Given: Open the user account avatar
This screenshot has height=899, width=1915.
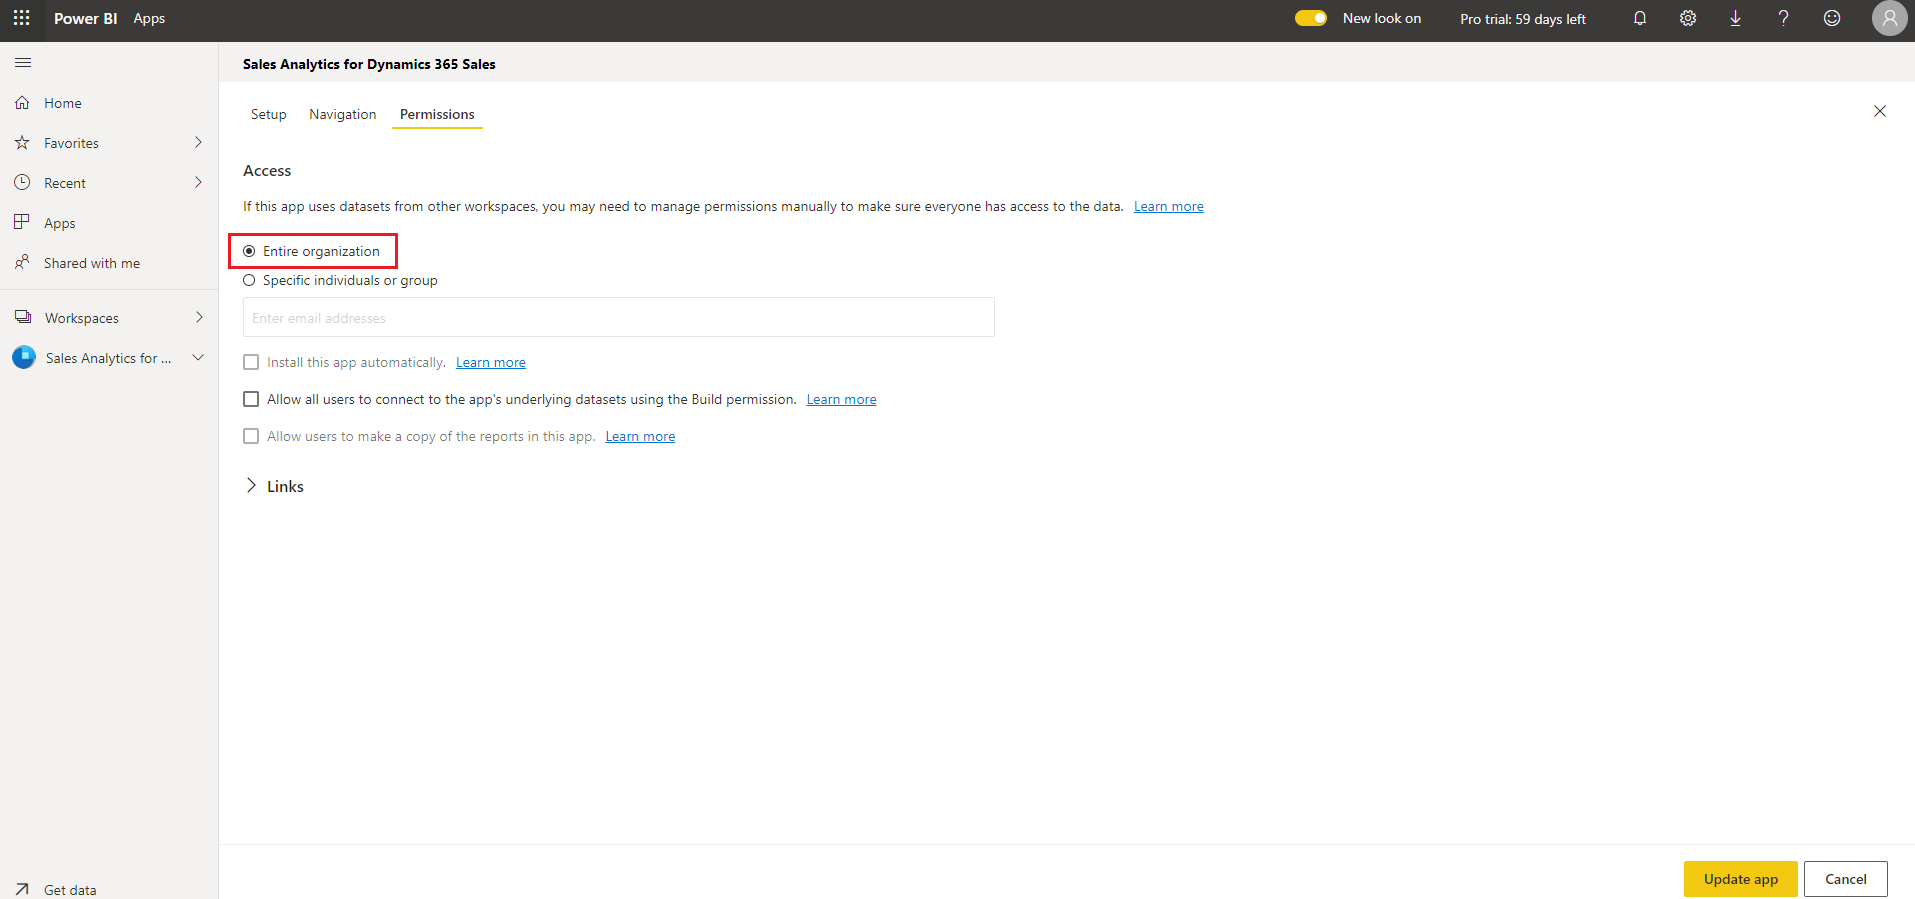Looking at the screenshot, I should (x=1889, y=18).
